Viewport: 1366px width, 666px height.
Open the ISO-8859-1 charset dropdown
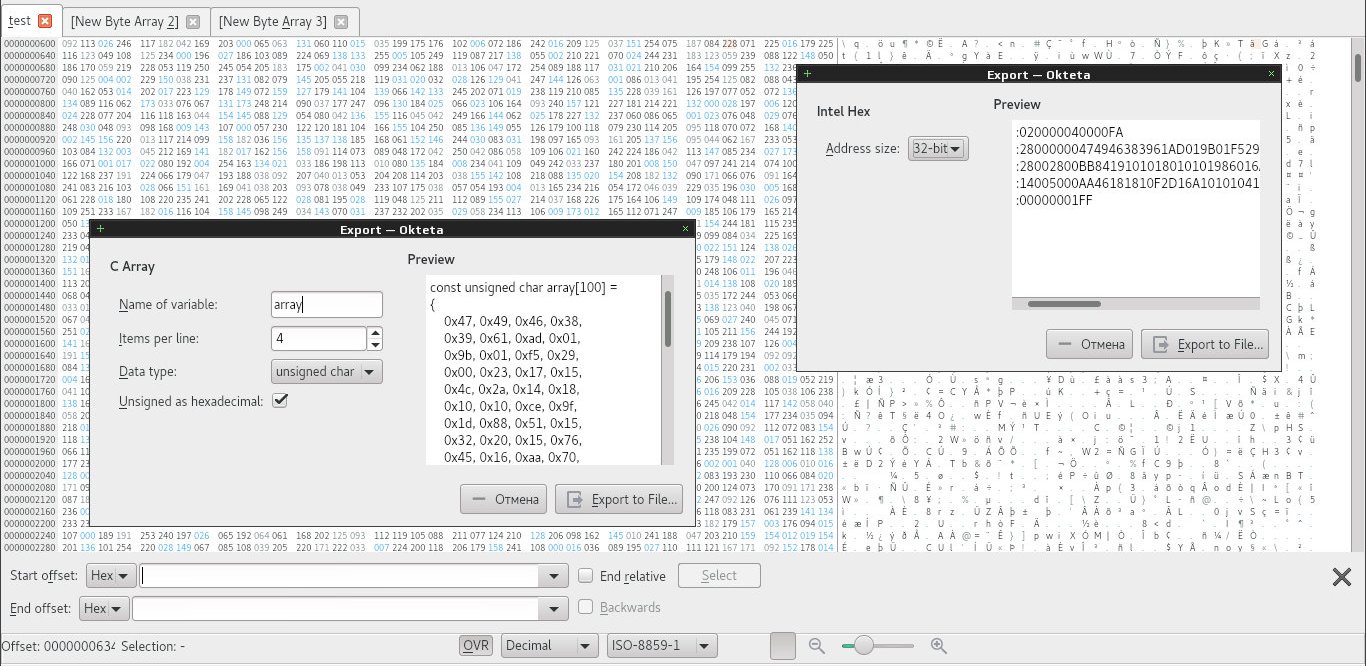(663, 646)
